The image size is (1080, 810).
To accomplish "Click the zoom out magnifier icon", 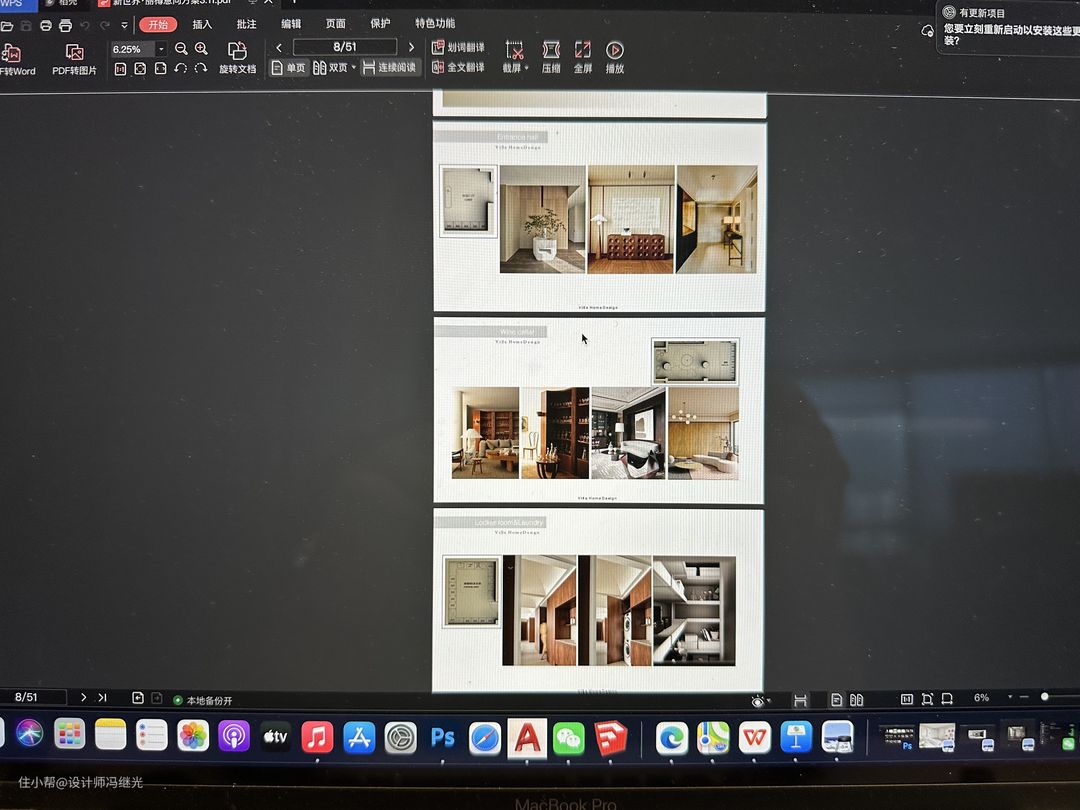I will coord(181,48).
